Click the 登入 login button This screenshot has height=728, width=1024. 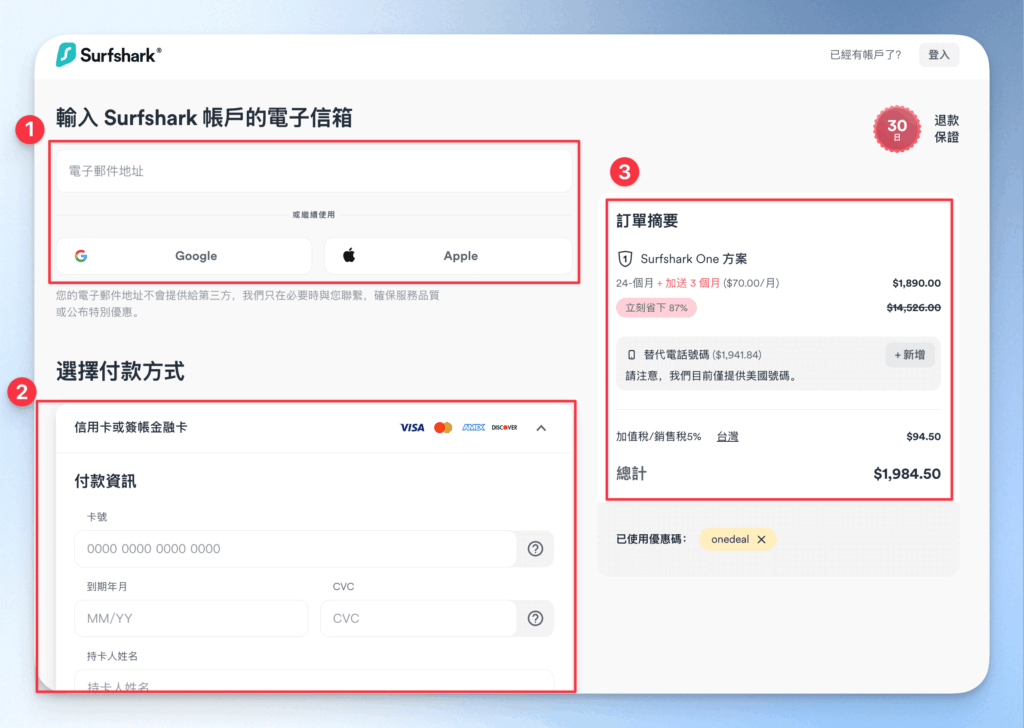938,55
